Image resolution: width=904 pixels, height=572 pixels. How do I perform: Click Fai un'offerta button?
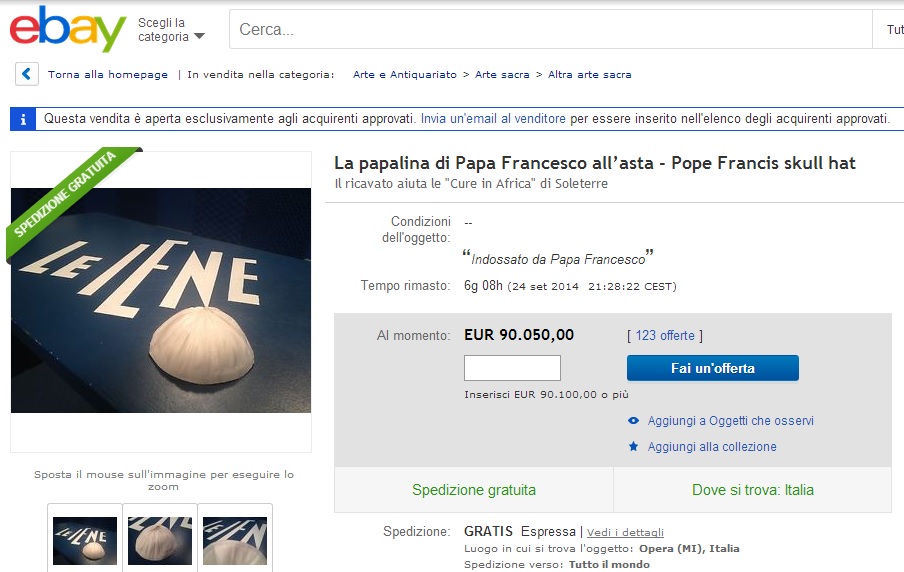click(713, 368)
